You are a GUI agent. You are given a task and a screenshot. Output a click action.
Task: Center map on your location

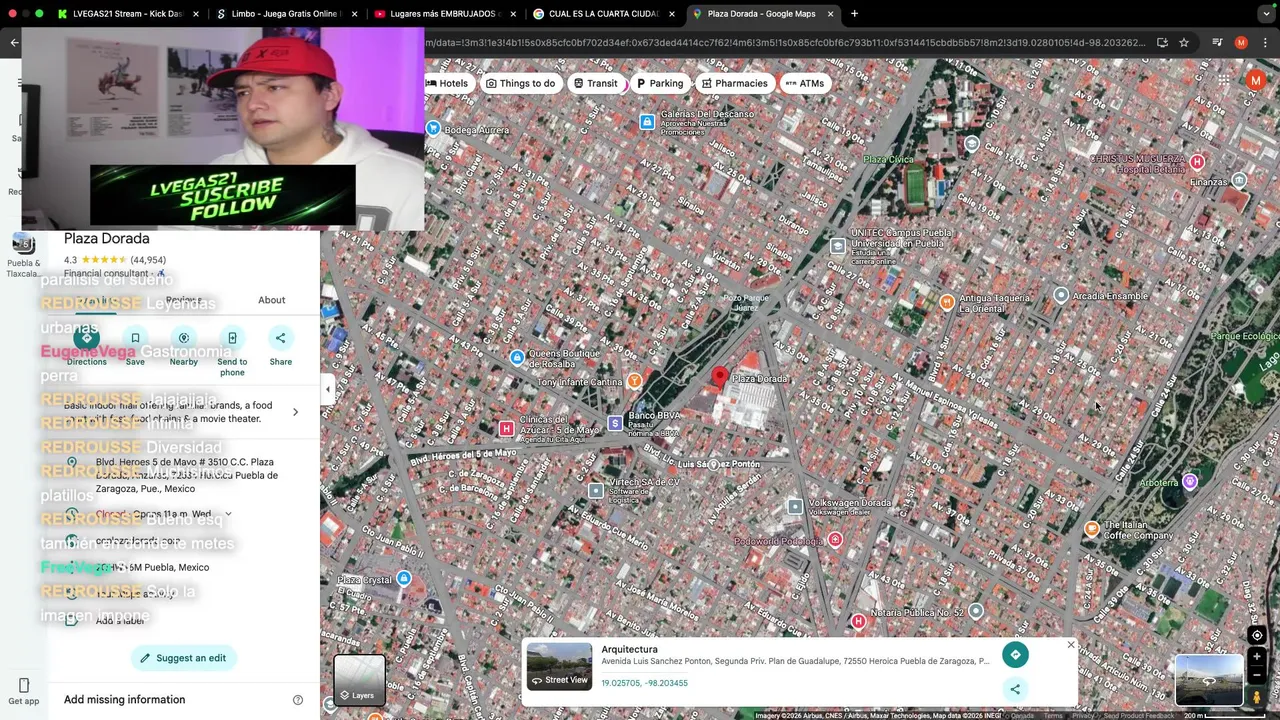point(1257,635)
